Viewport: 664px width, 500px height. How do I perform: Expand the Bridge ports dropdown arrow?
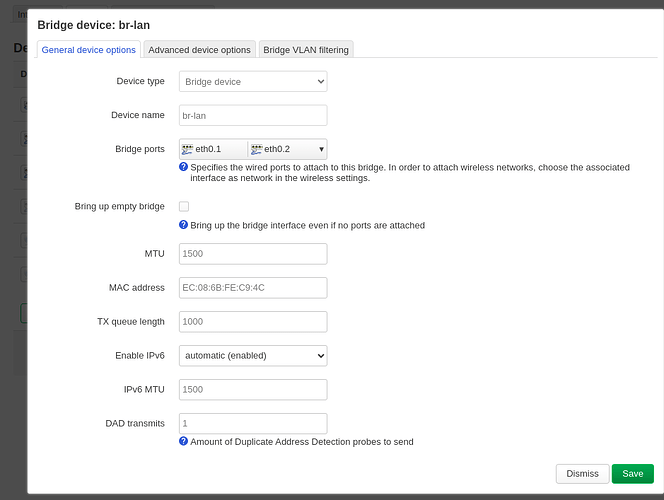(x=321, y=149)
